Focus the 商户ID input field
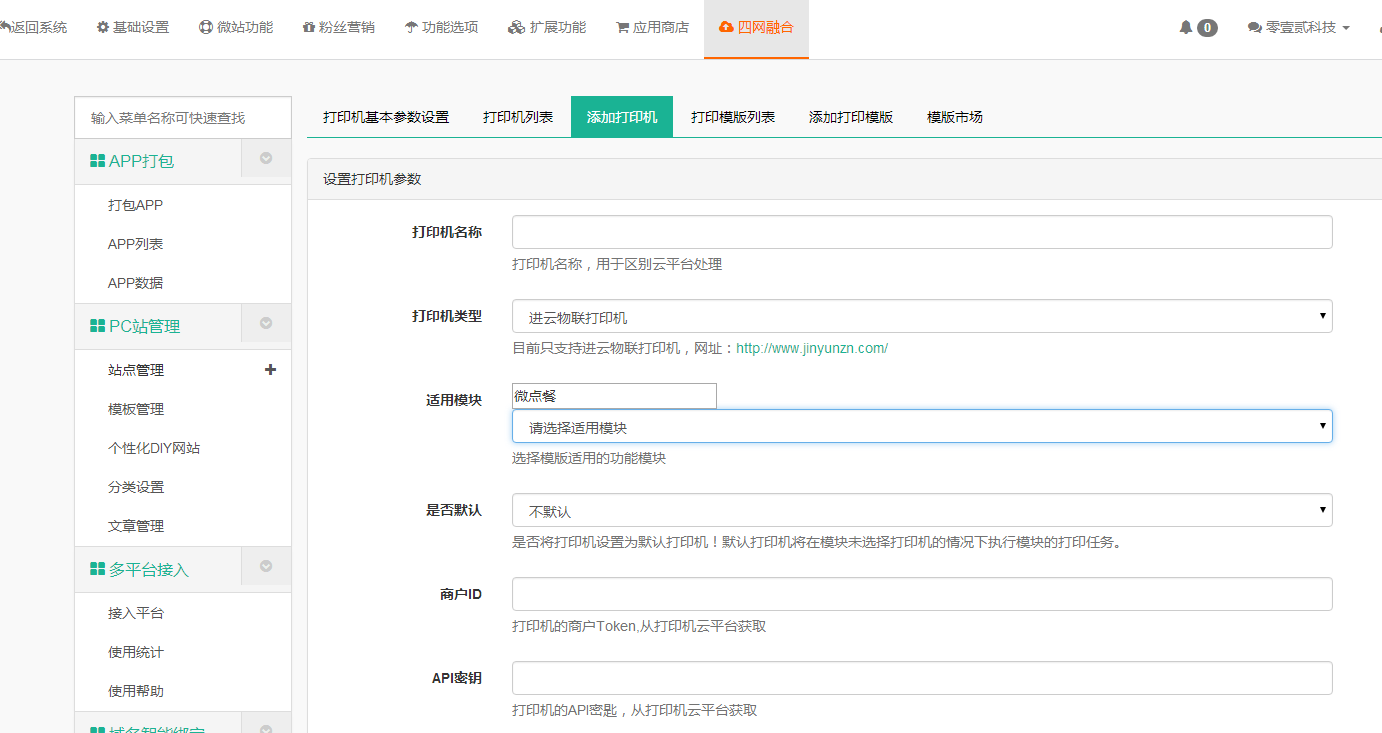The width and height of the screenshot is (1382, 733). [922, 594]
